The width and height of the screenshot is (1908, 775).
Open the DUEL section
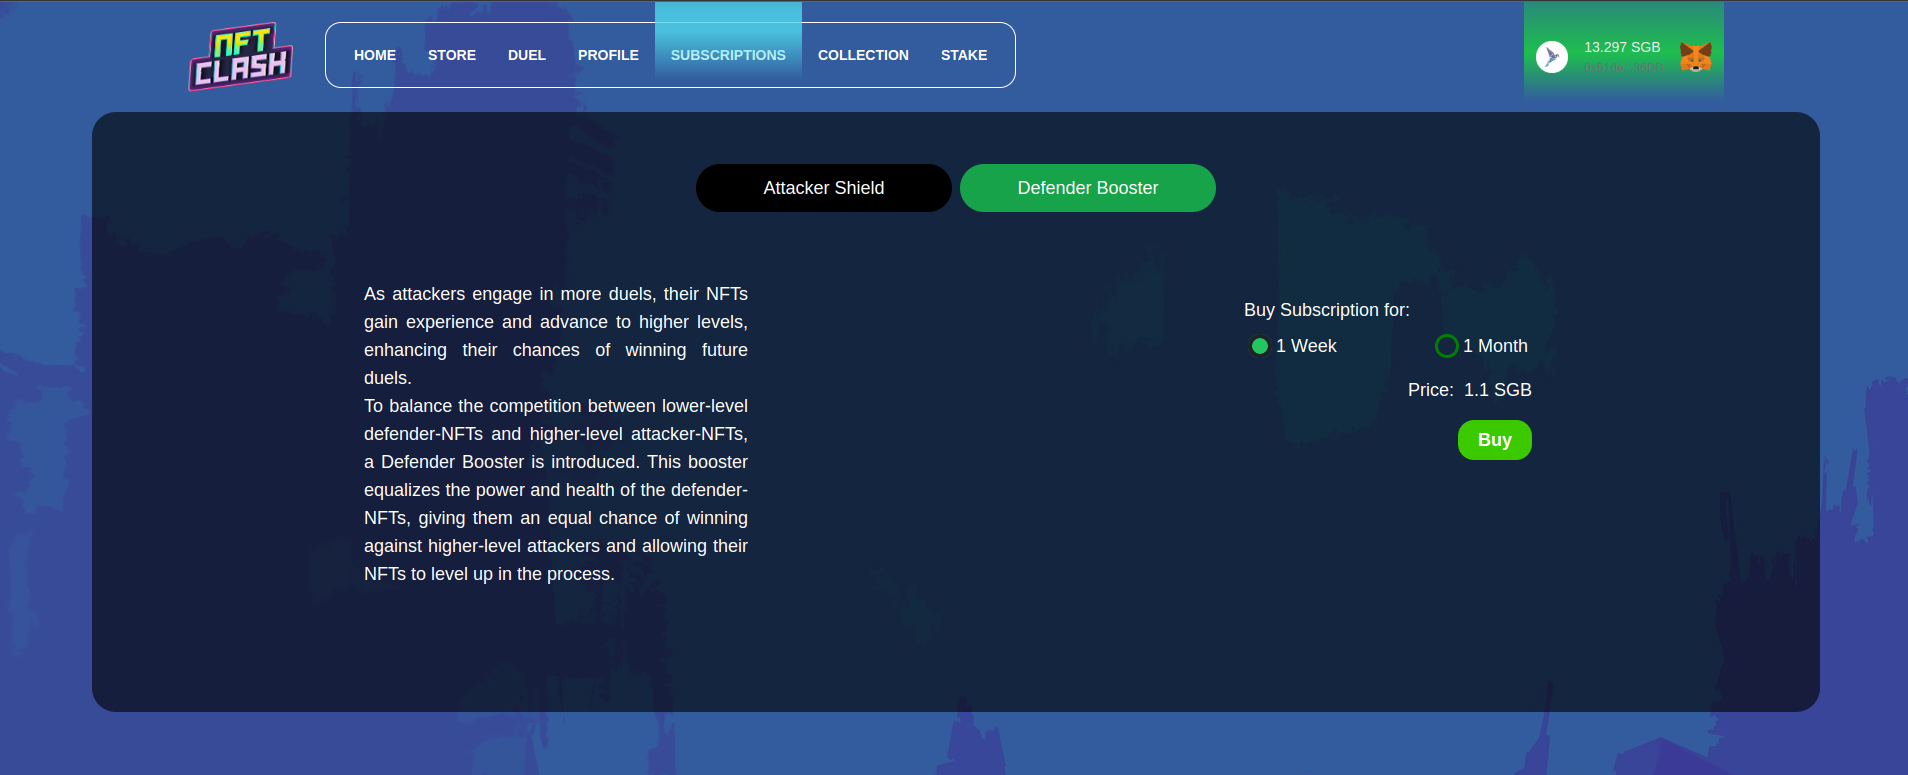click(527, 55)
